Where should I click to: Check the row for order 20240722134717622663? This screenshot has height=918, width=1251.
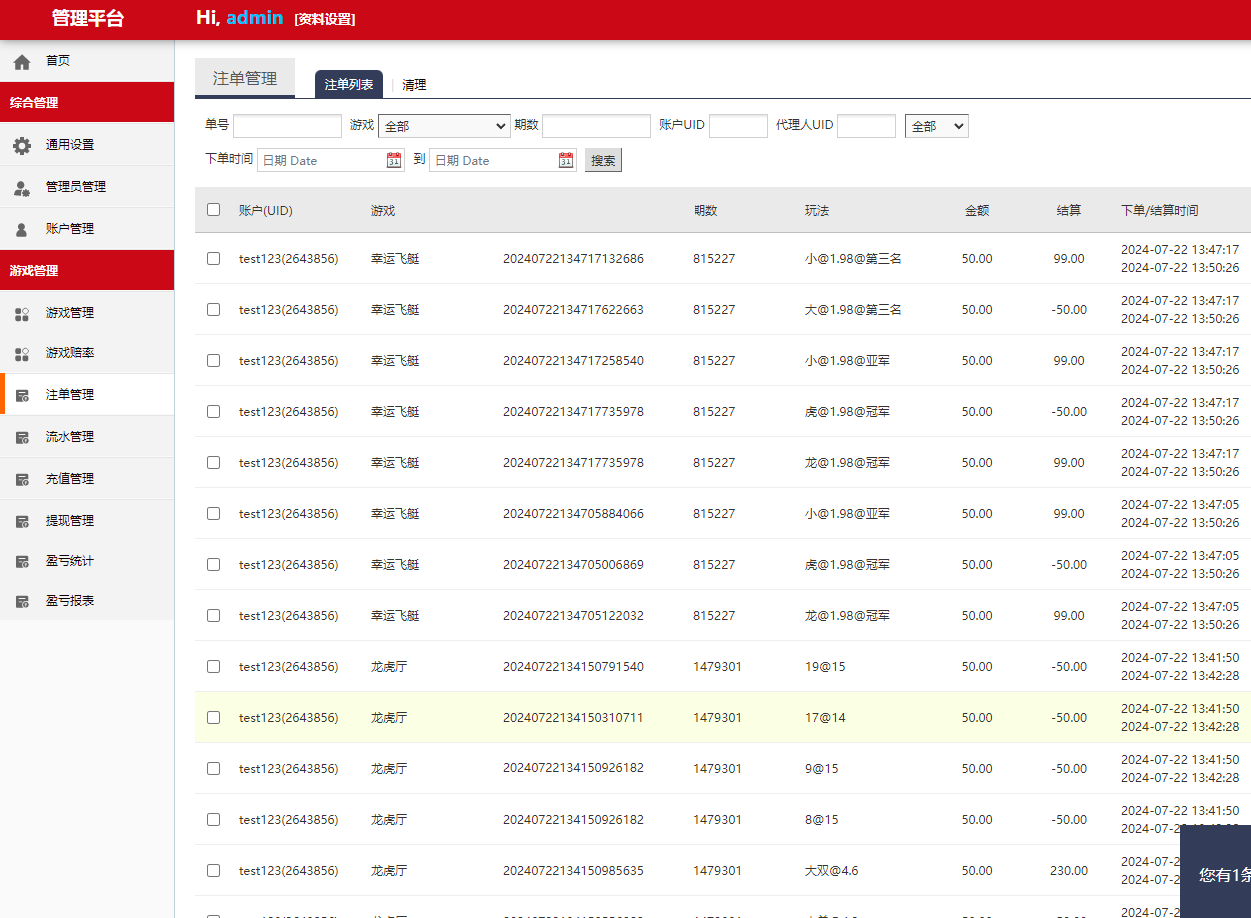click(213, 309)
